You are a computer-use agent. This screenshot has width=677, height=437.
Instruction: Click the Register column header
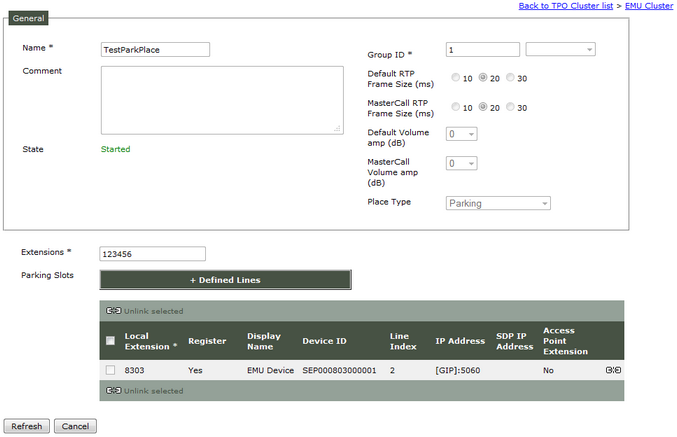click(207, 341)
